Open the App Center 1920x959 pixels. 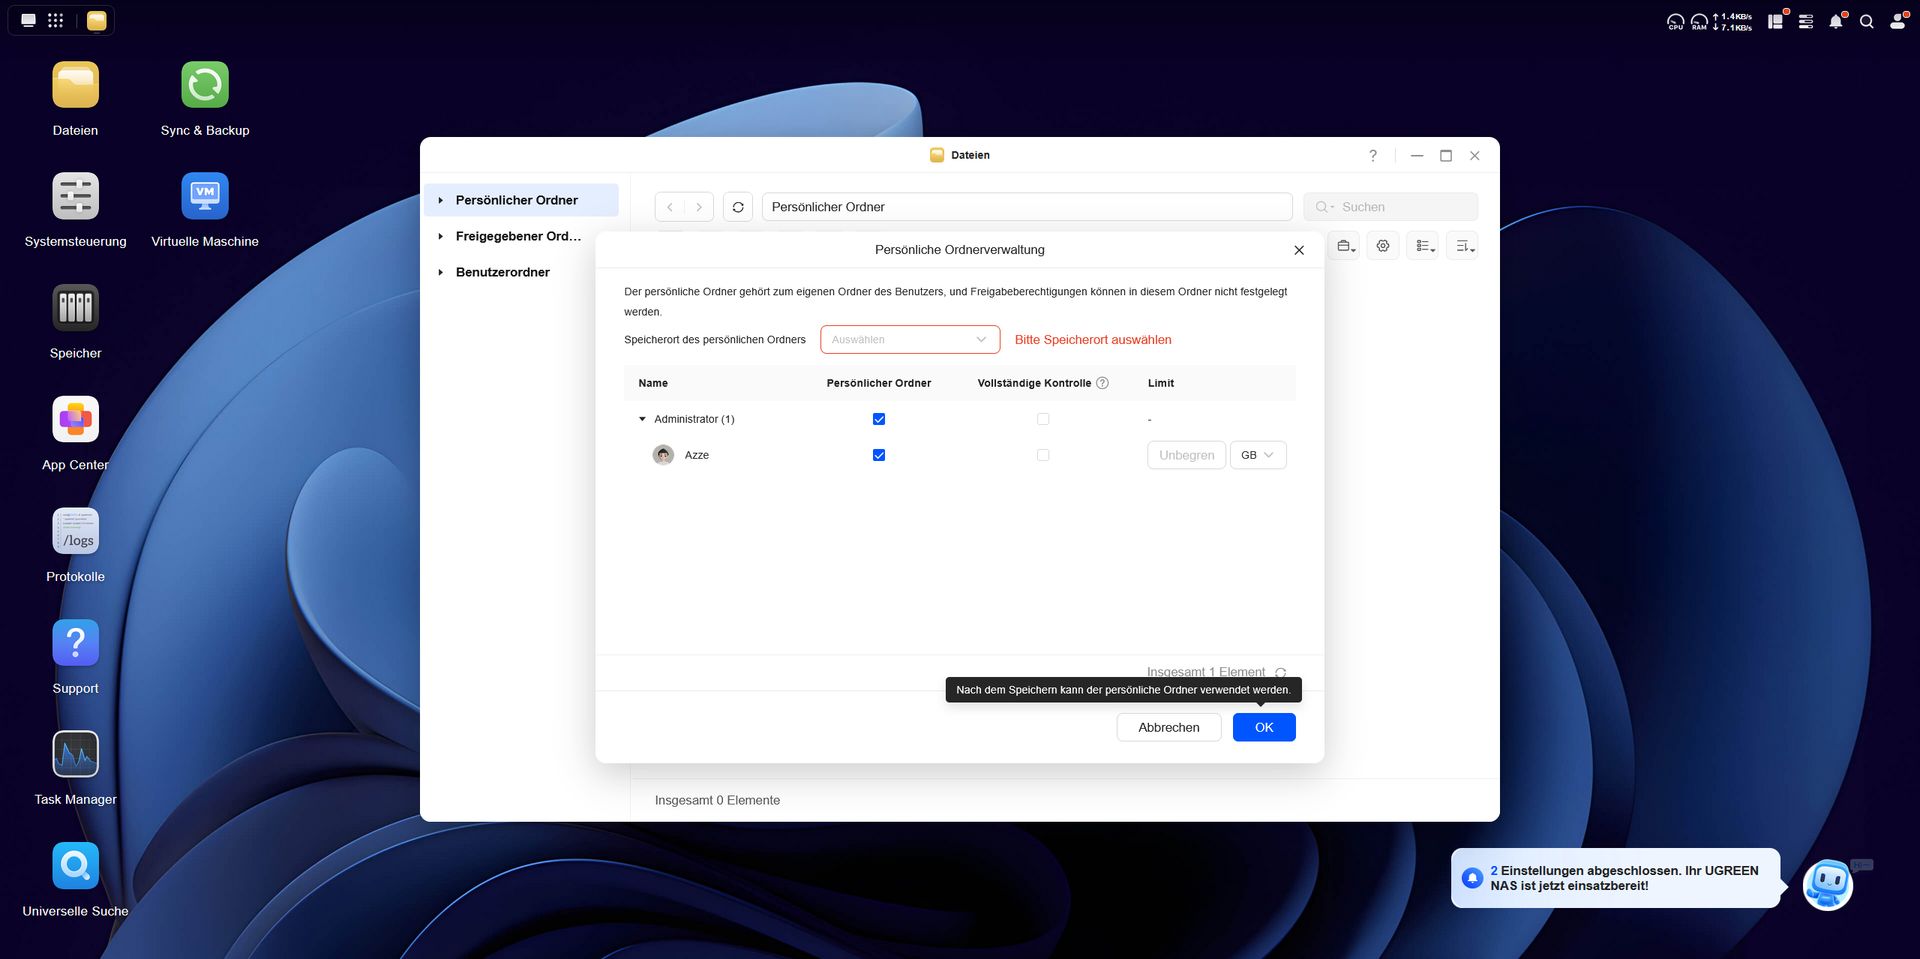pyautogui.click(x=75, y=419)
